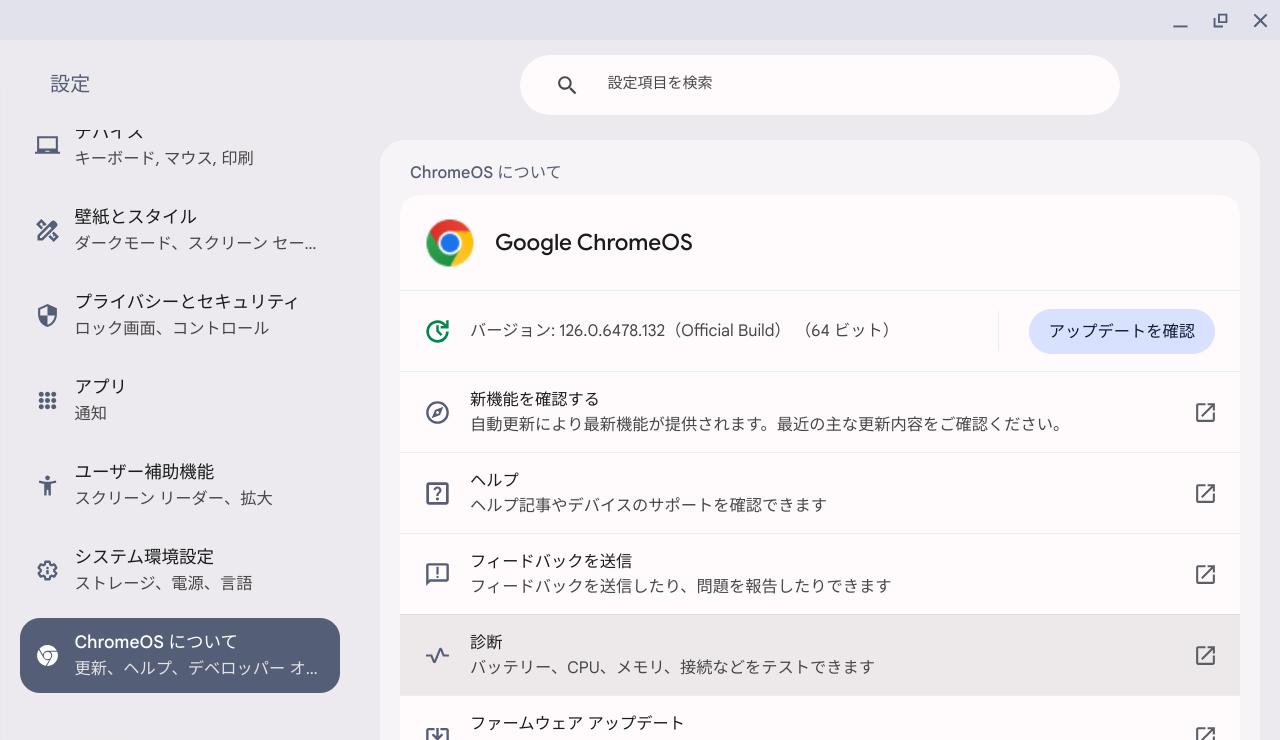Click the shield icon for プライバシーとセキュリティ
1280x740 pixels.
(46, 314)
